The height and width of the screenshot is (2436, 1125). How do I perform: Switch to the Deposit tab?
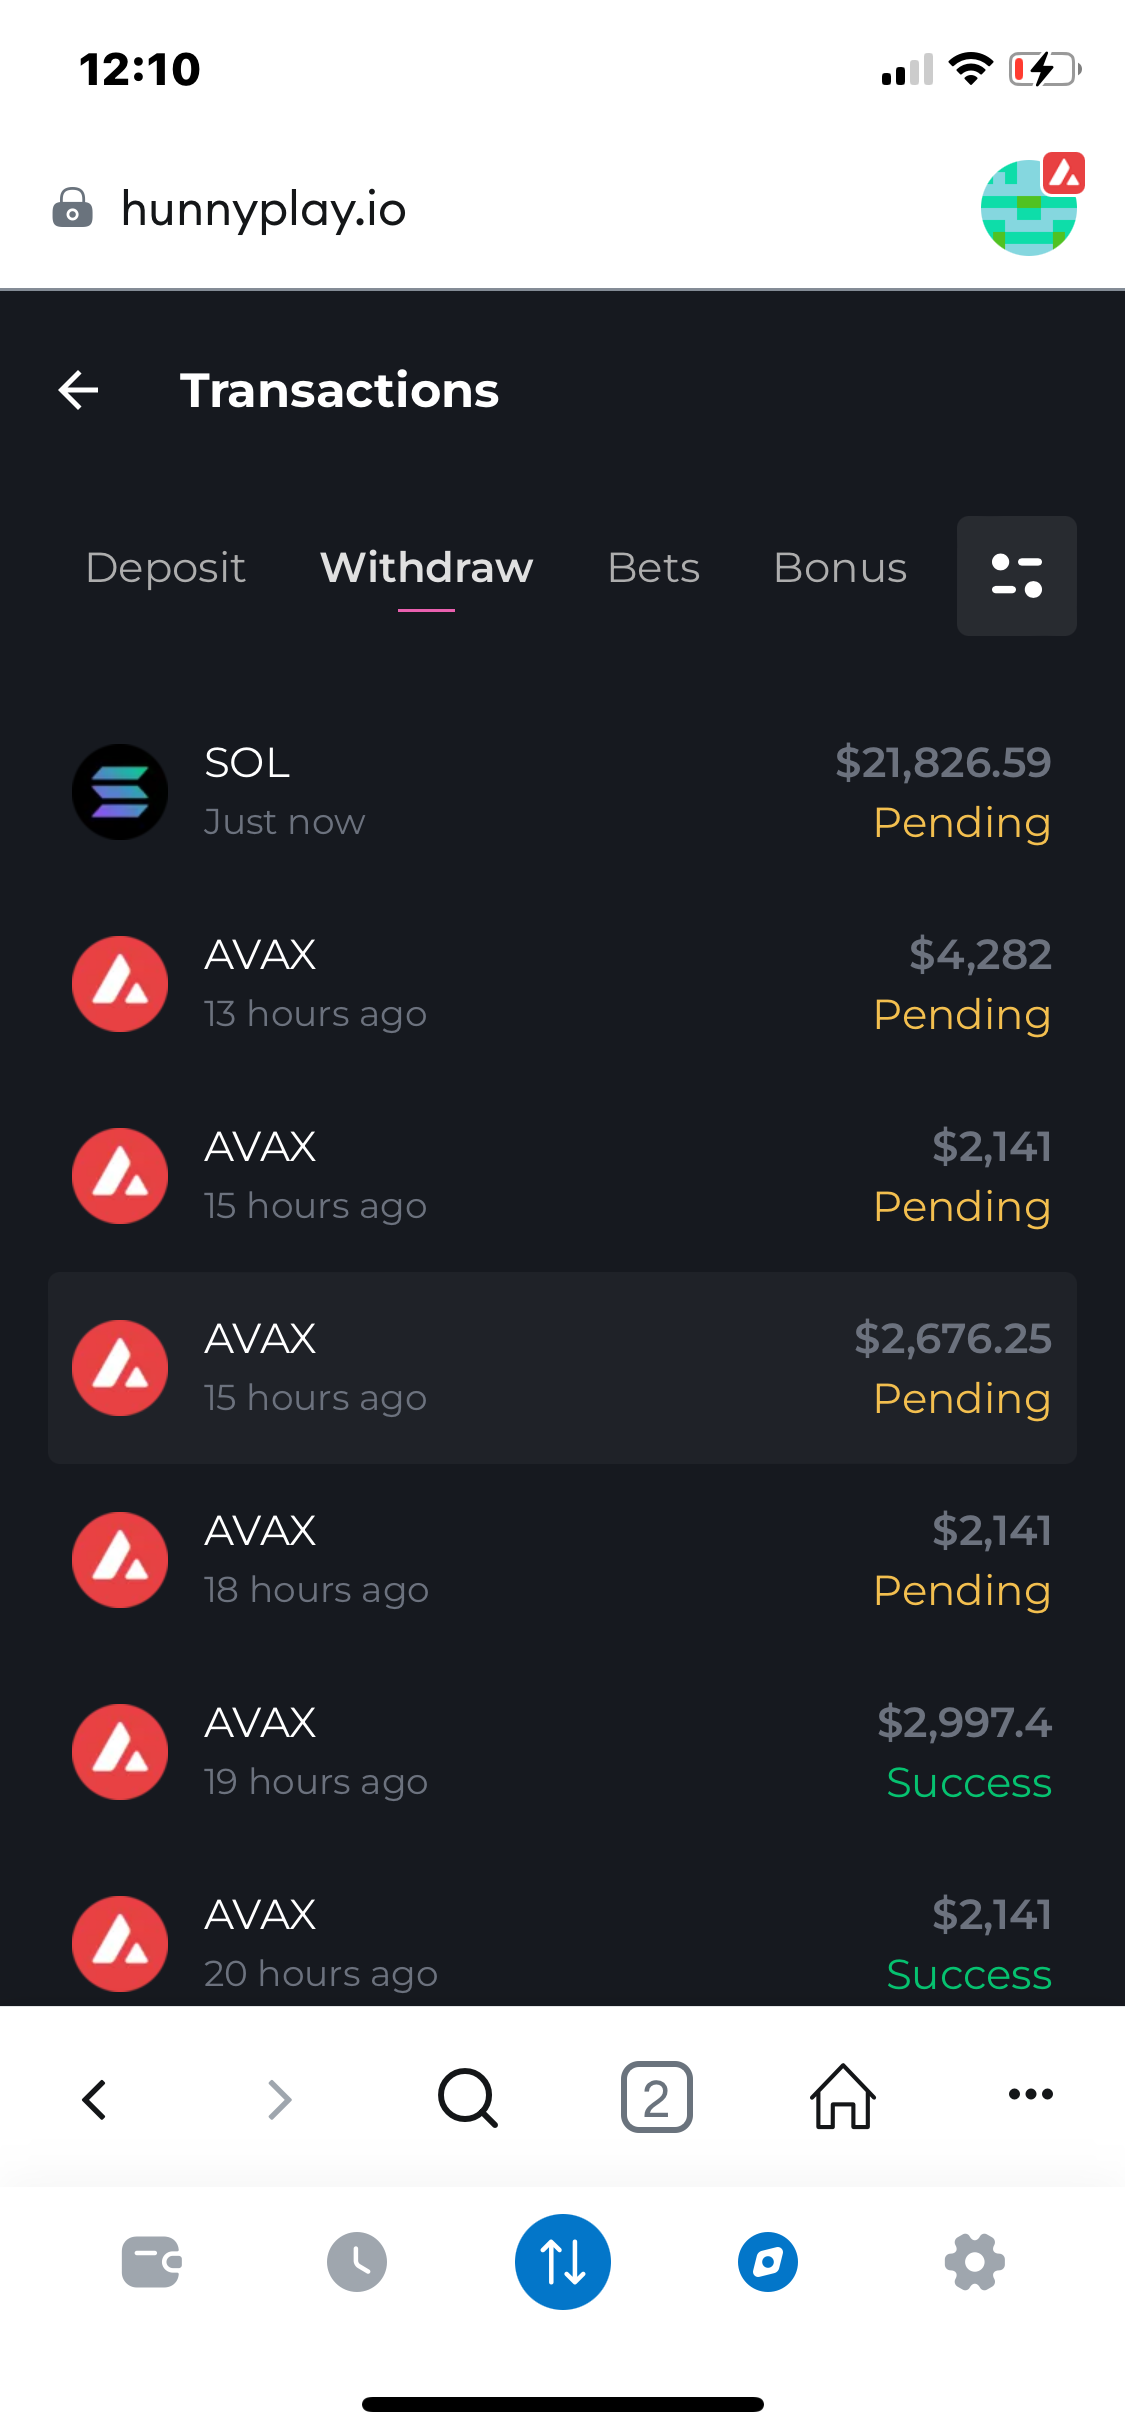[166, 568]
